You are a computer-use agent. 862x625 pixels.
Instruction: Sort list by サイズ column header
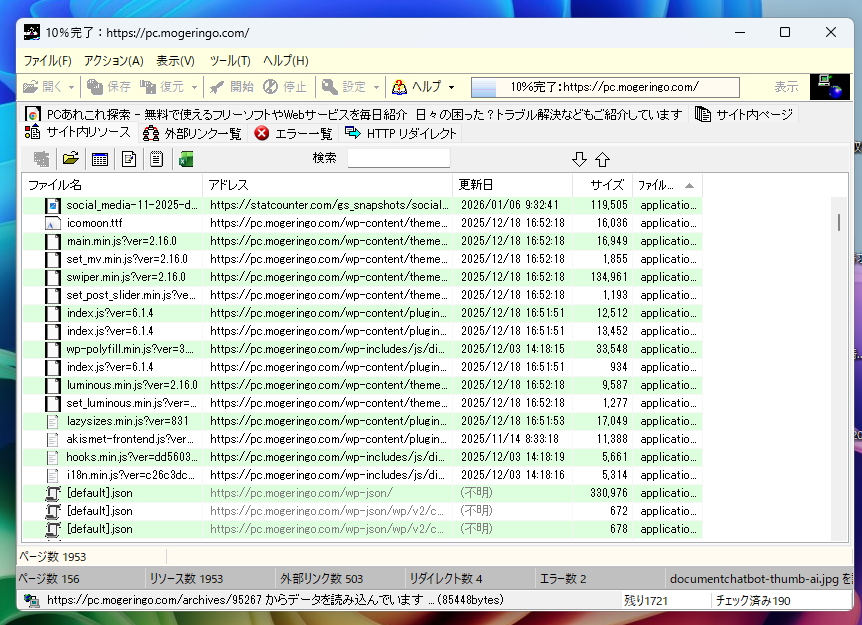point(606,185)
